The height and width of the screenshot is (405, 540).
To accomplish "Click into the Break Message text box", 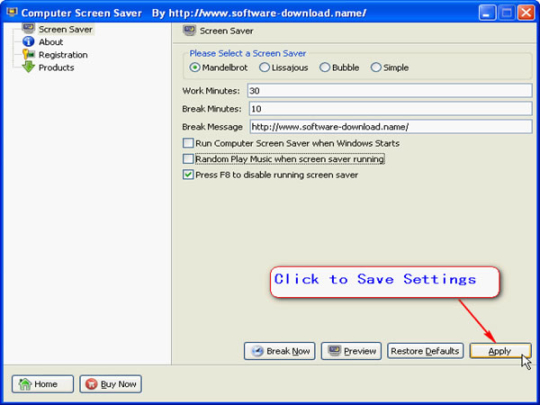I will [x=391, y=127].
